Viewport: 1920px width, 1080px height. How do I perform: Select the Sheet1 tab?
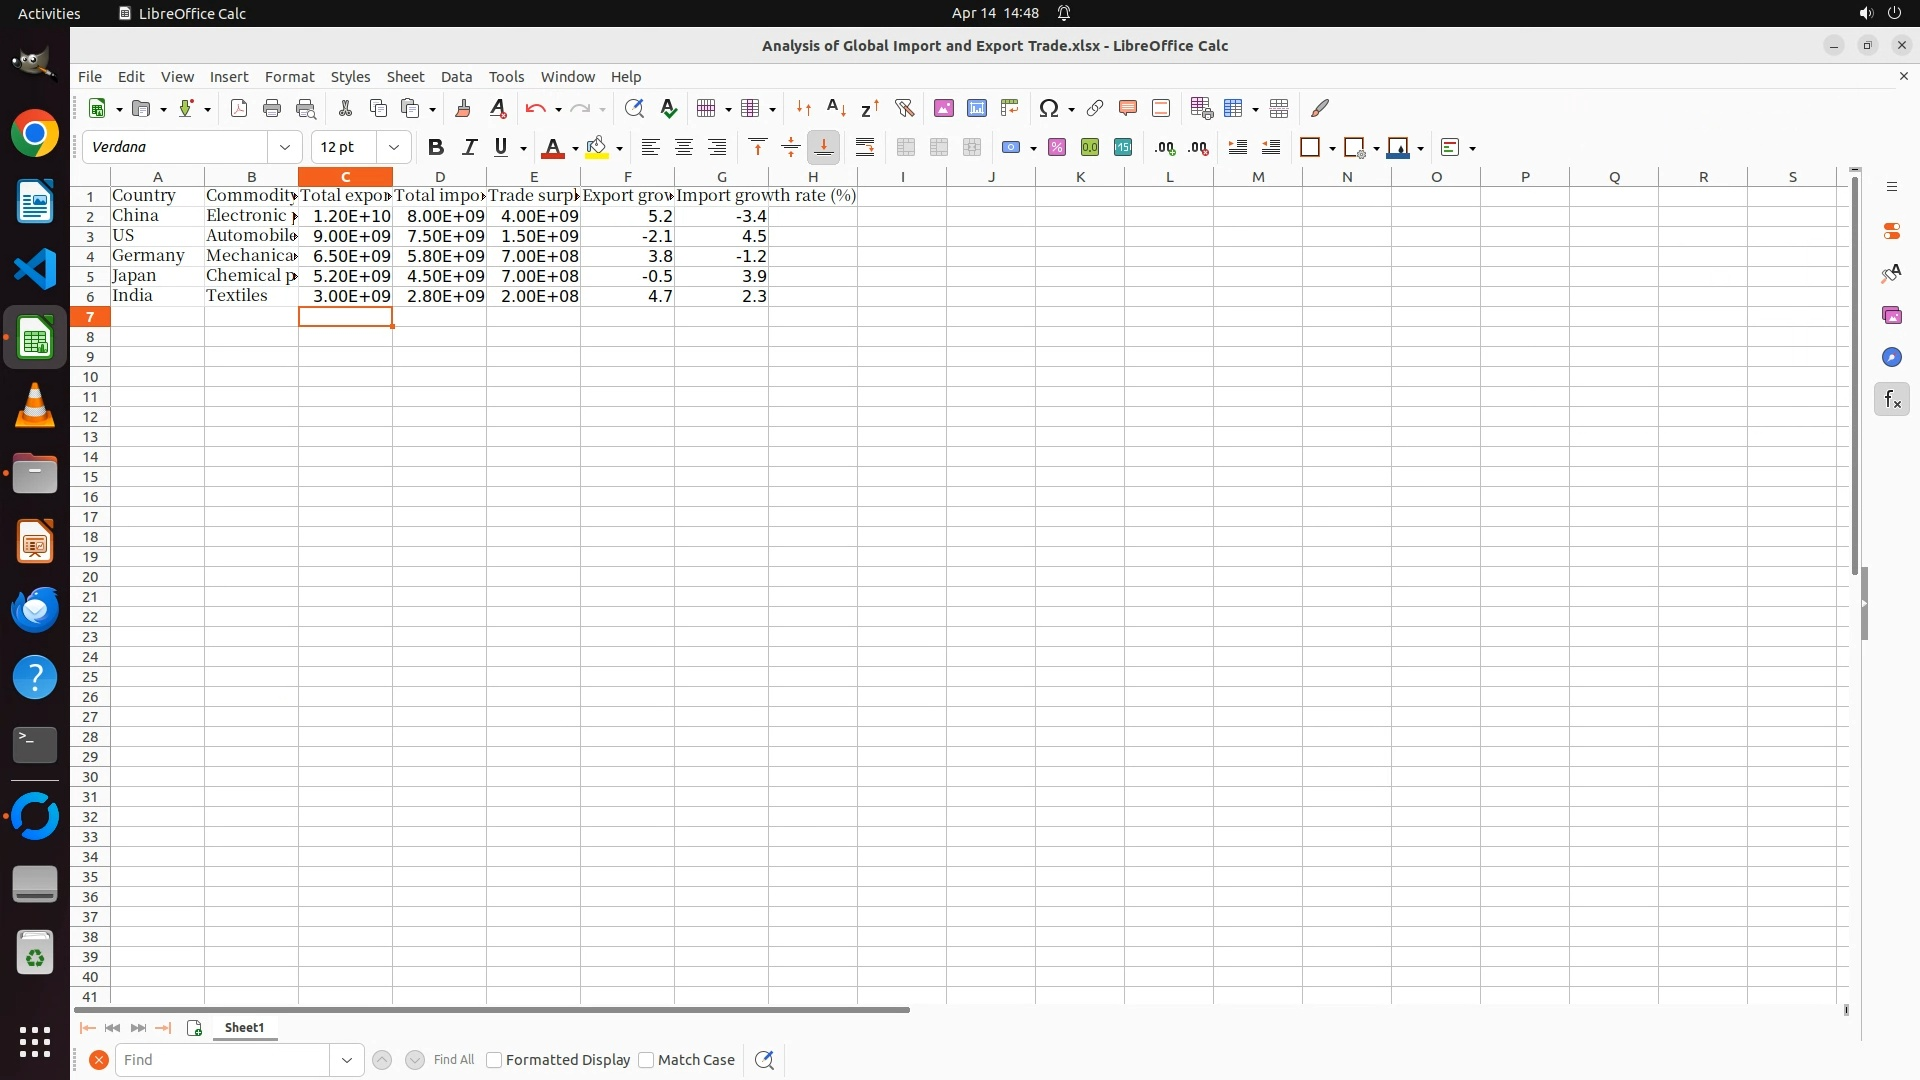pyautogui.click(x=244, y=1027)
